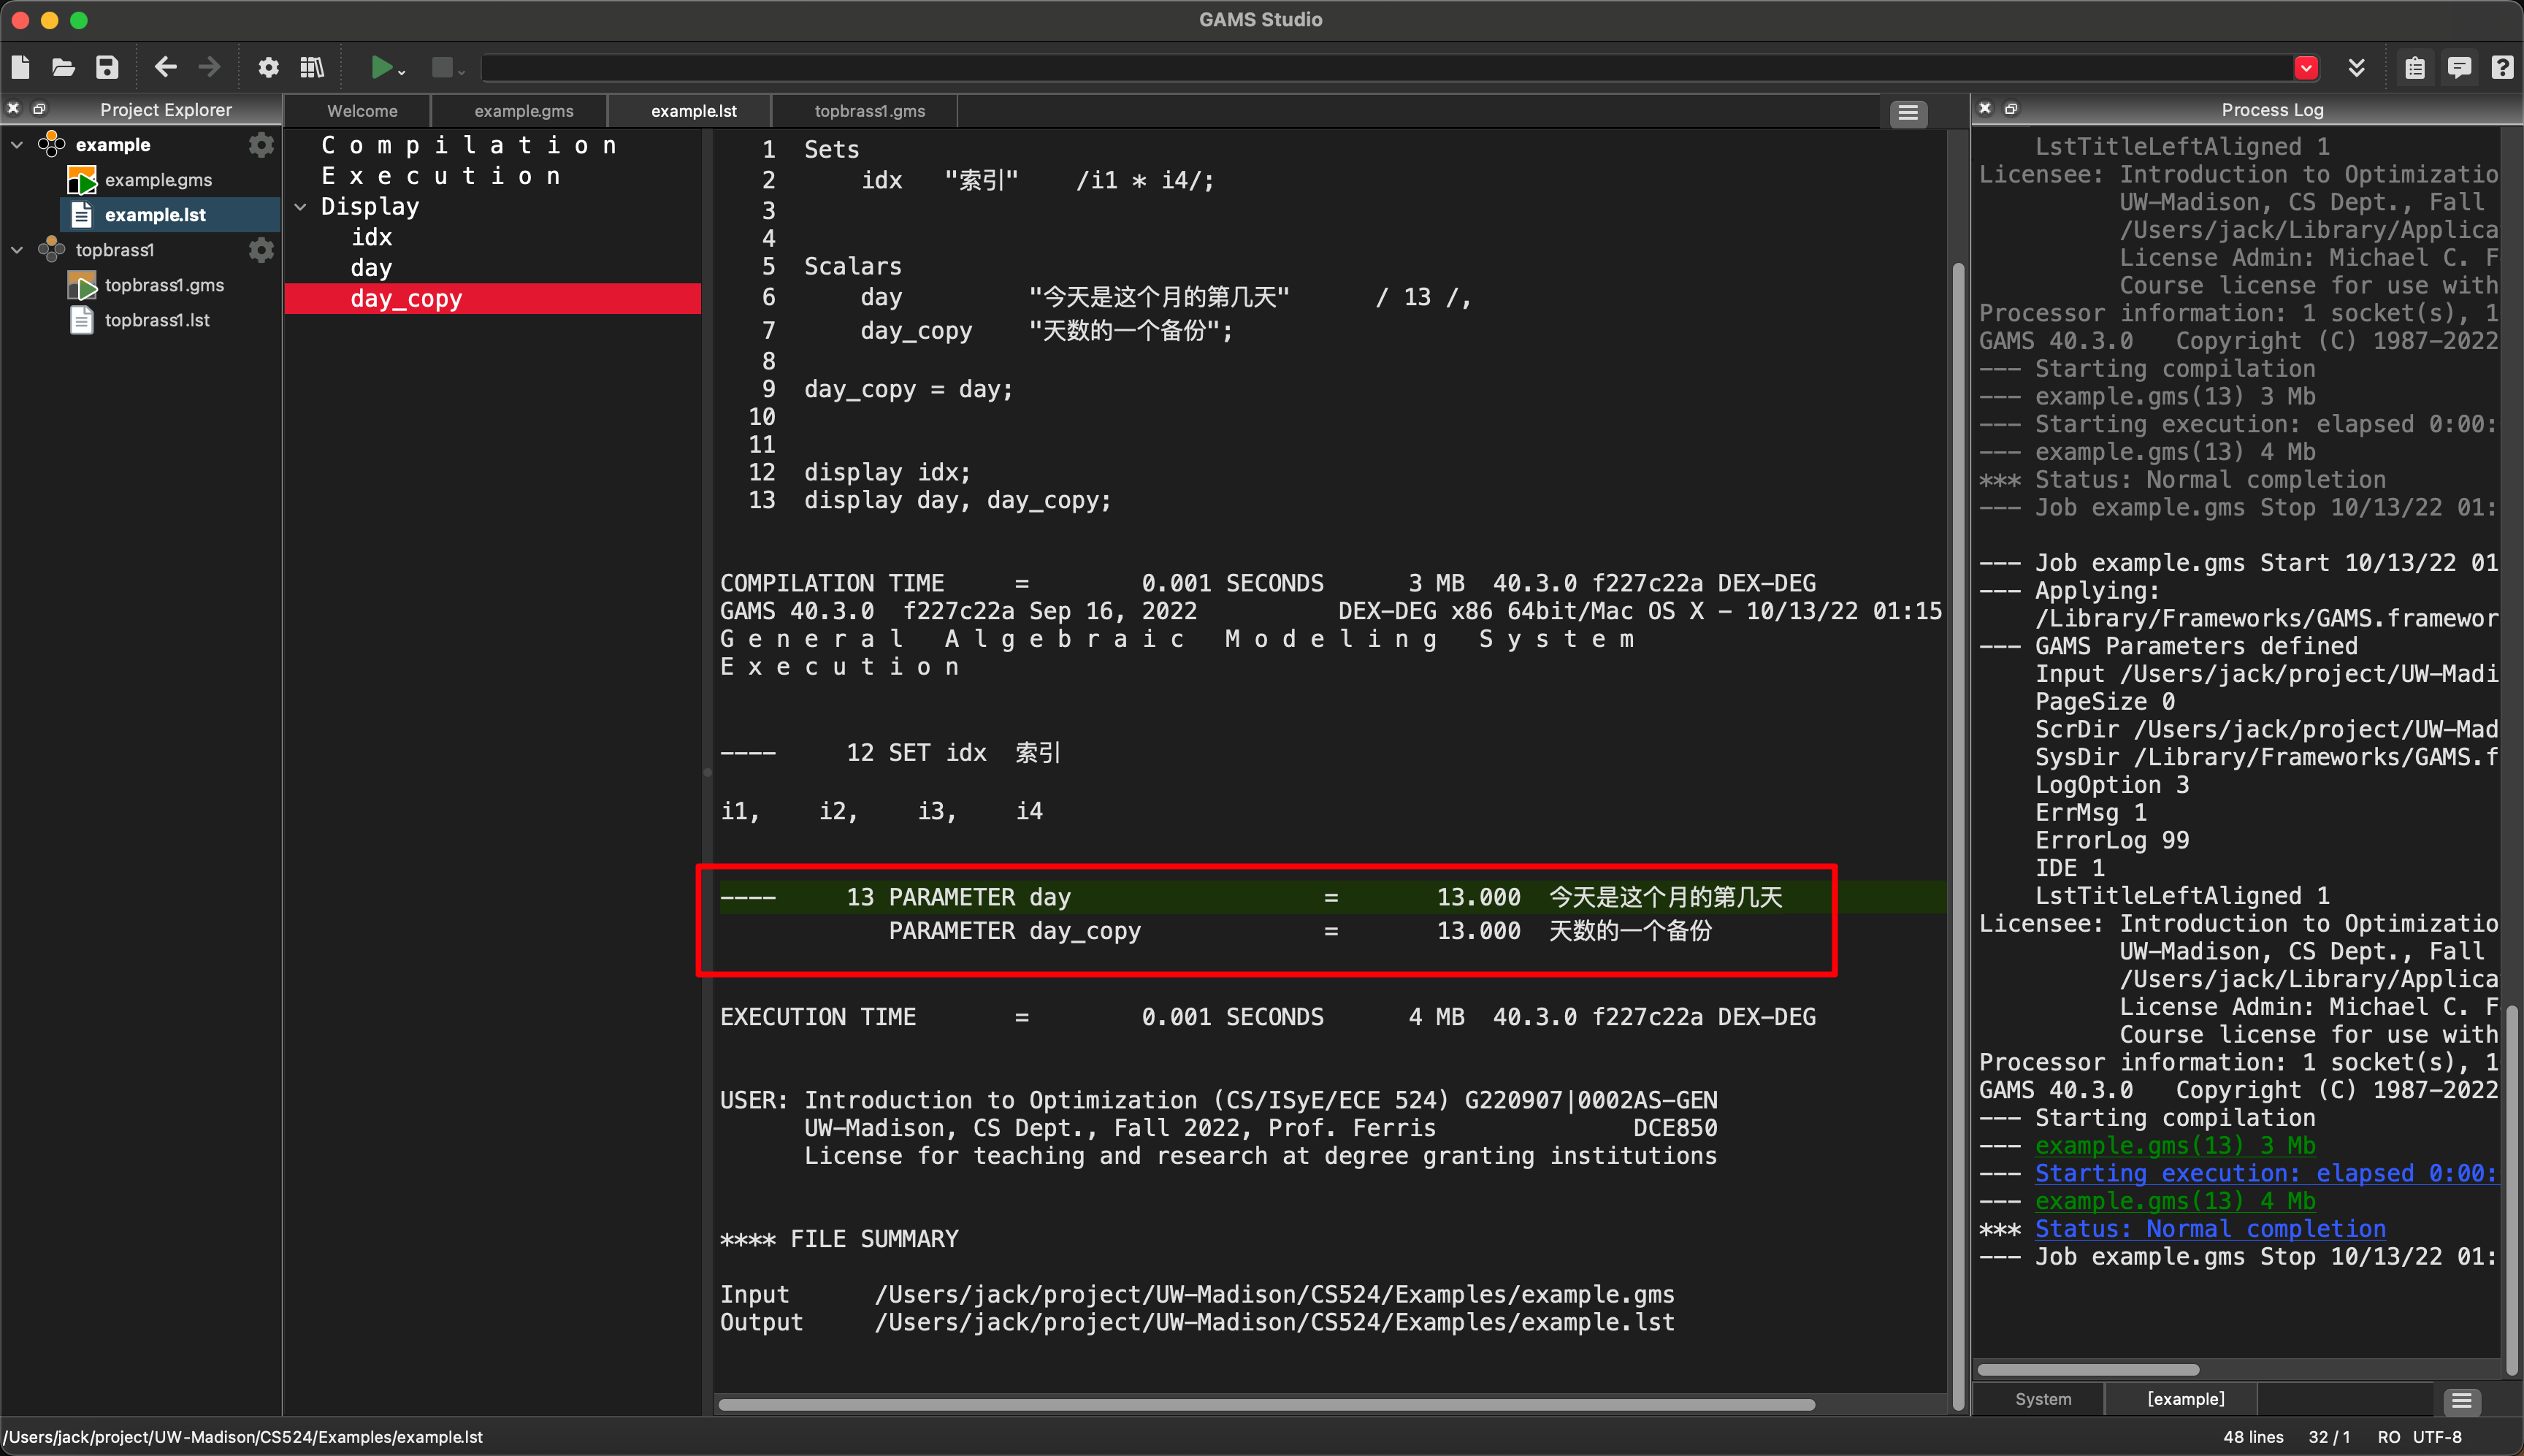Viewport: 2524px width, 1456px height.
Task: Float the Process Log panel
Action: click(2011, 108)
